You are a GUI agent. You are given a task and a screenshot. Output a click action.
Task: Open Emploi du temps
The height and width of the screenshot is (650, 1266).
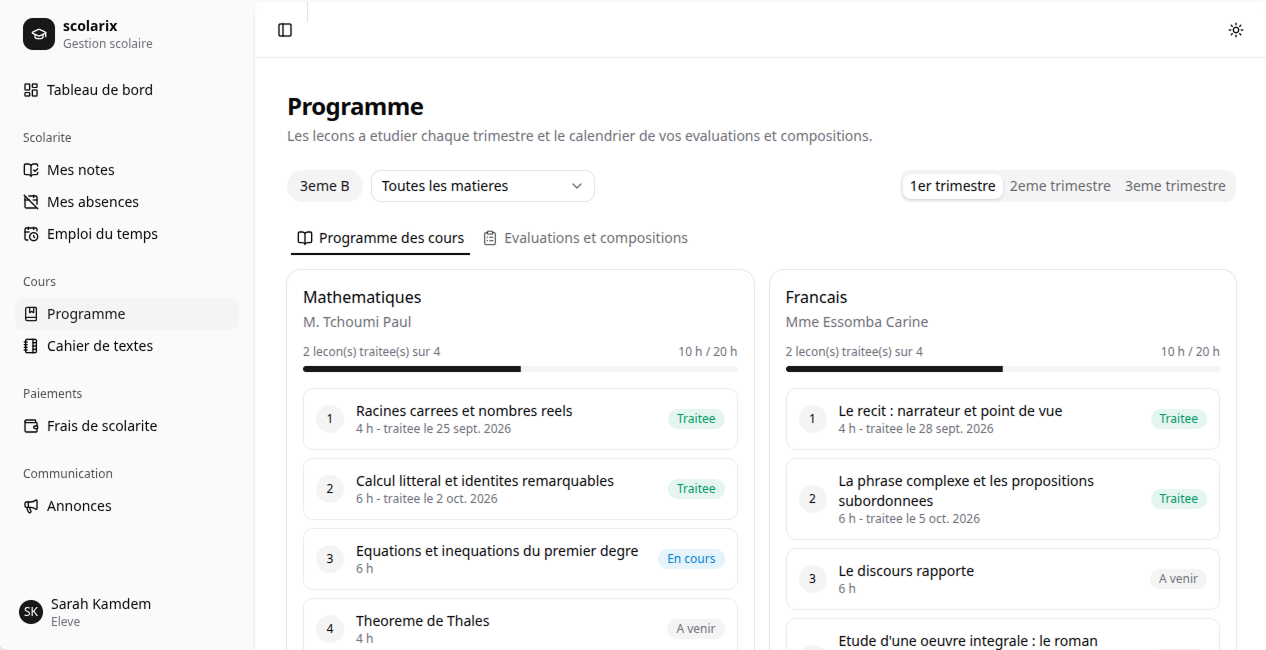pyautogui.click(x=127, y=234)
